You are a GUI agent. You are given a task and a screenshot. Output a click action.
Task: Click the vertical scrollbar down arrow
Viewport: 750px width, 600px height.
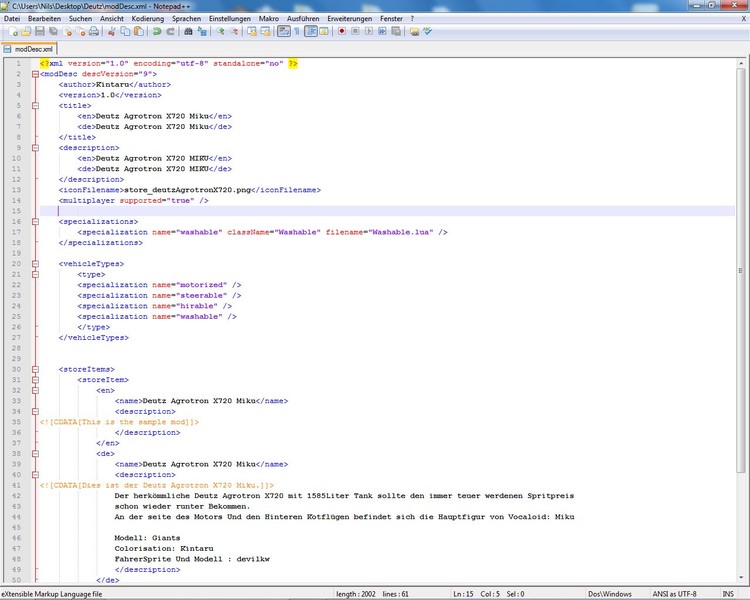pos(741,578)
